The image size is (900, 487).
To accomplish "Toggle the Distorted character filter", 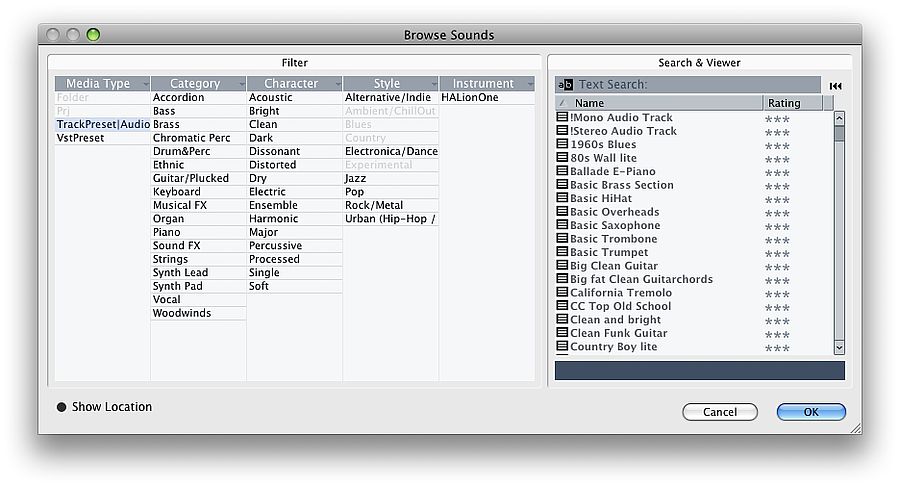I will 273,165.
